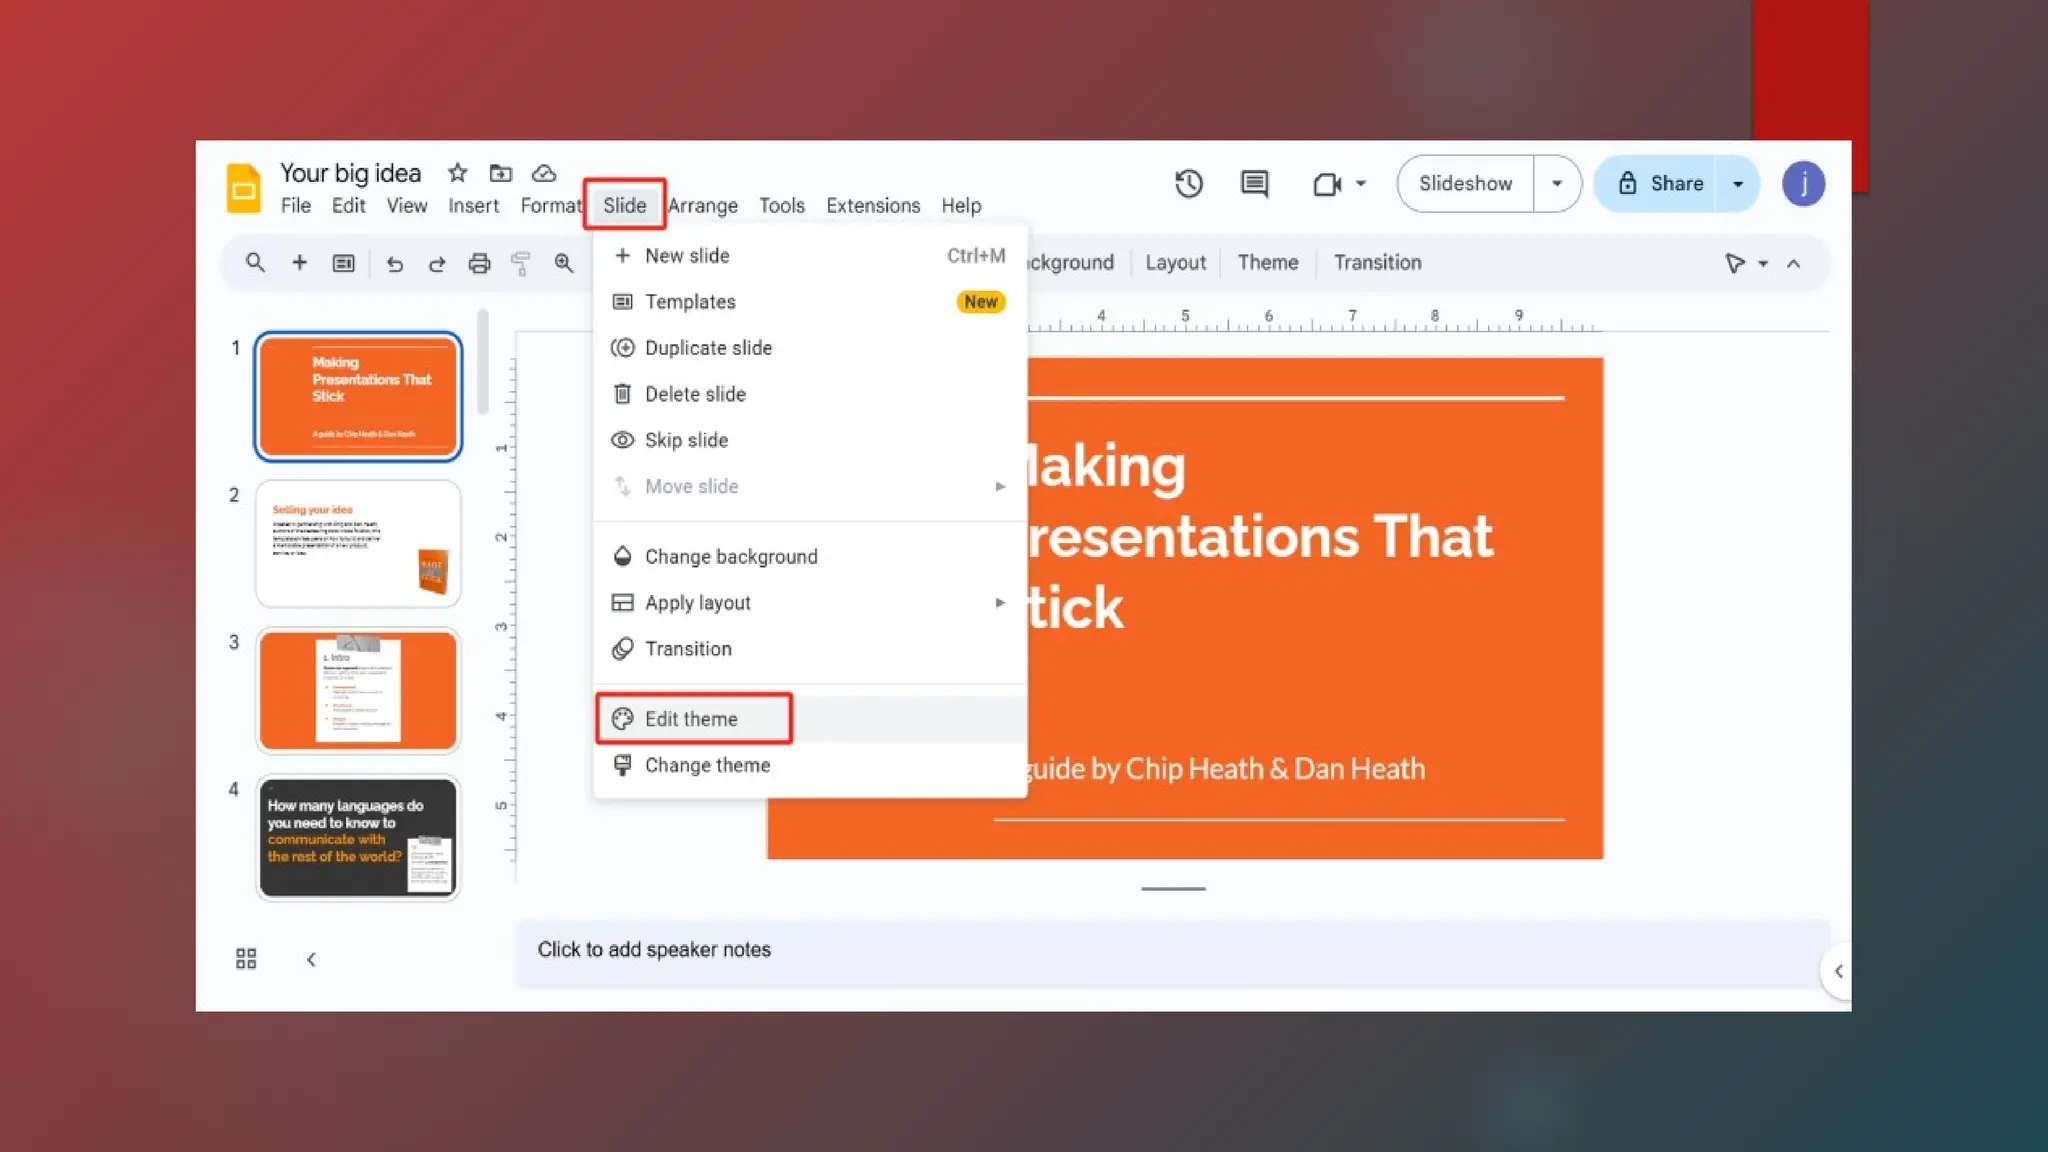
Task: Click the version history clock icon
Action: [1188, 184]
